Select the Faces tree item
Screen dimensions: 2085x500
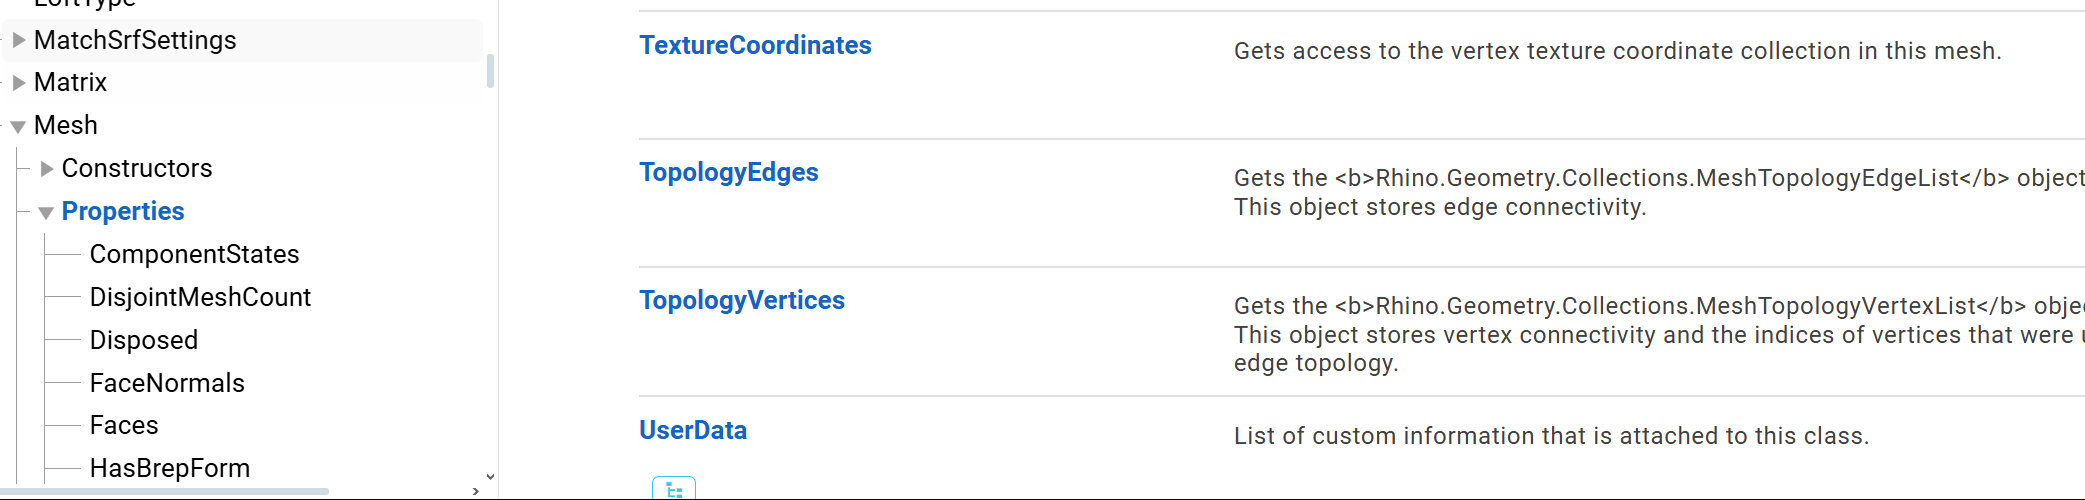click(124, 425)
